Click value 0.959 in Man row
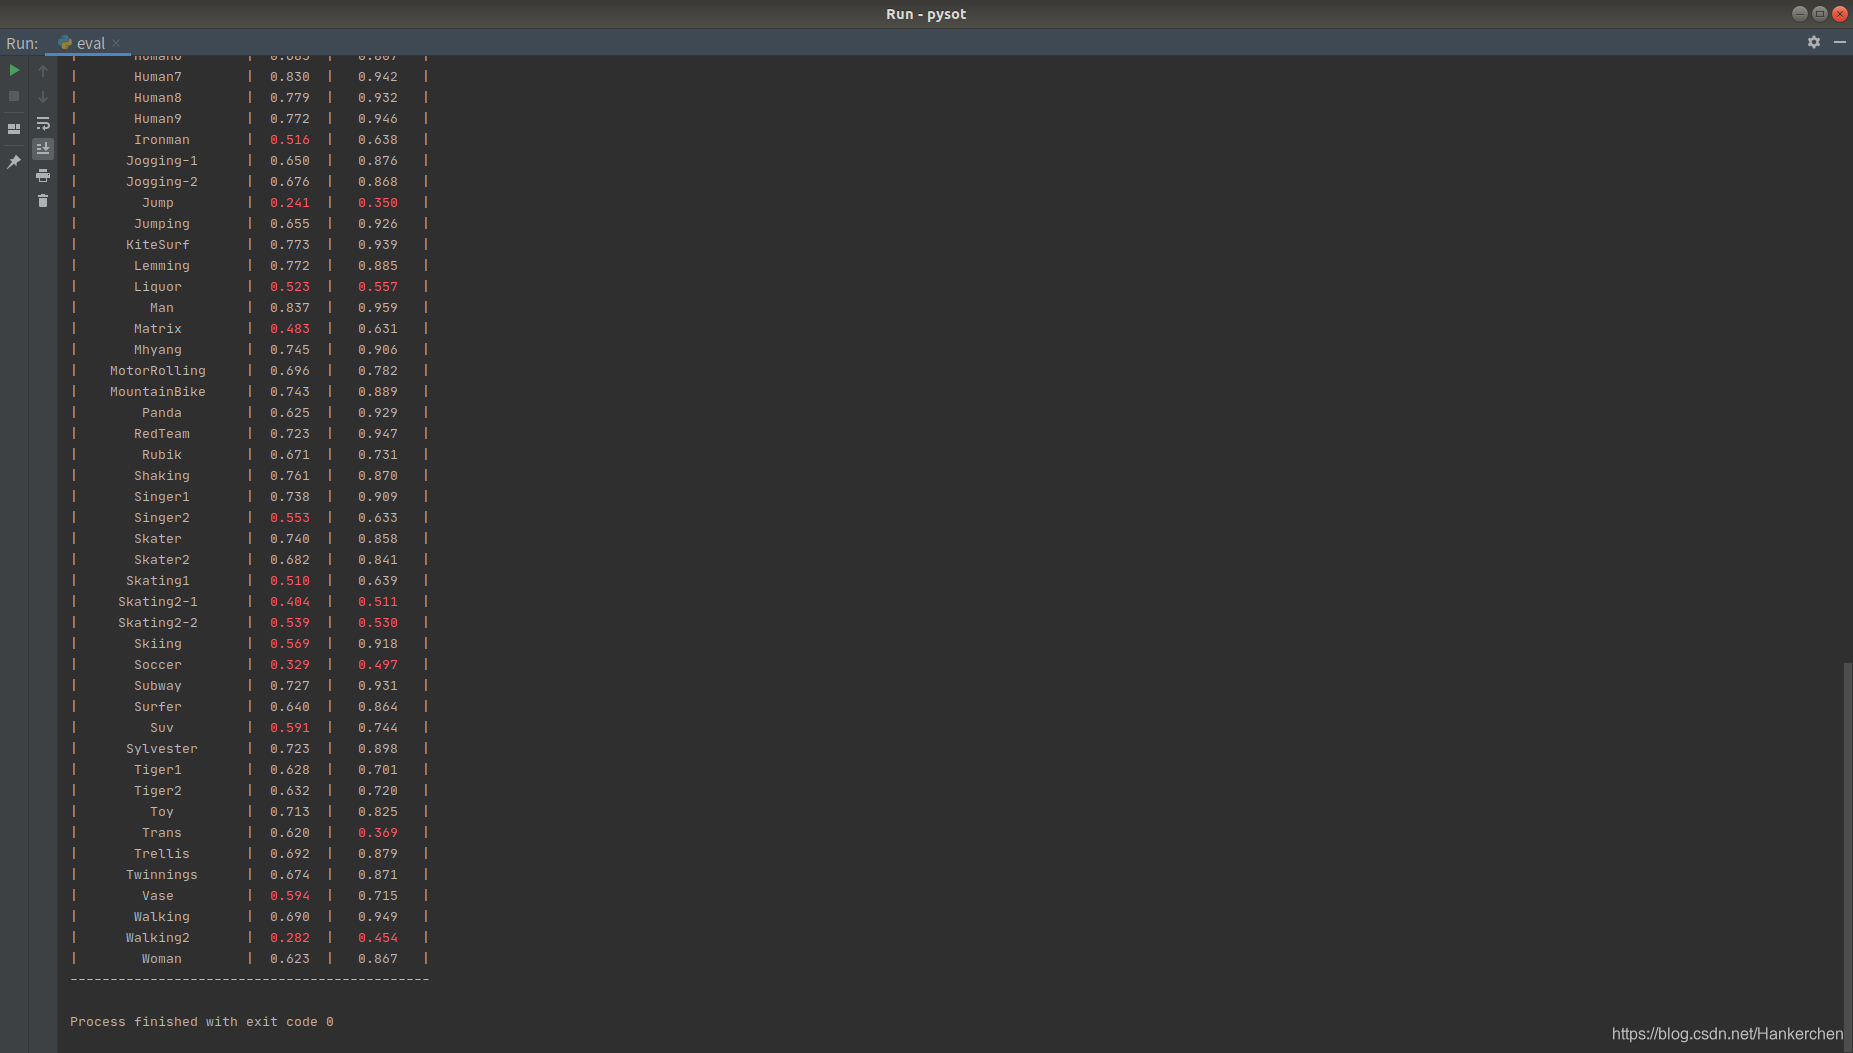 tap(378, 308)
